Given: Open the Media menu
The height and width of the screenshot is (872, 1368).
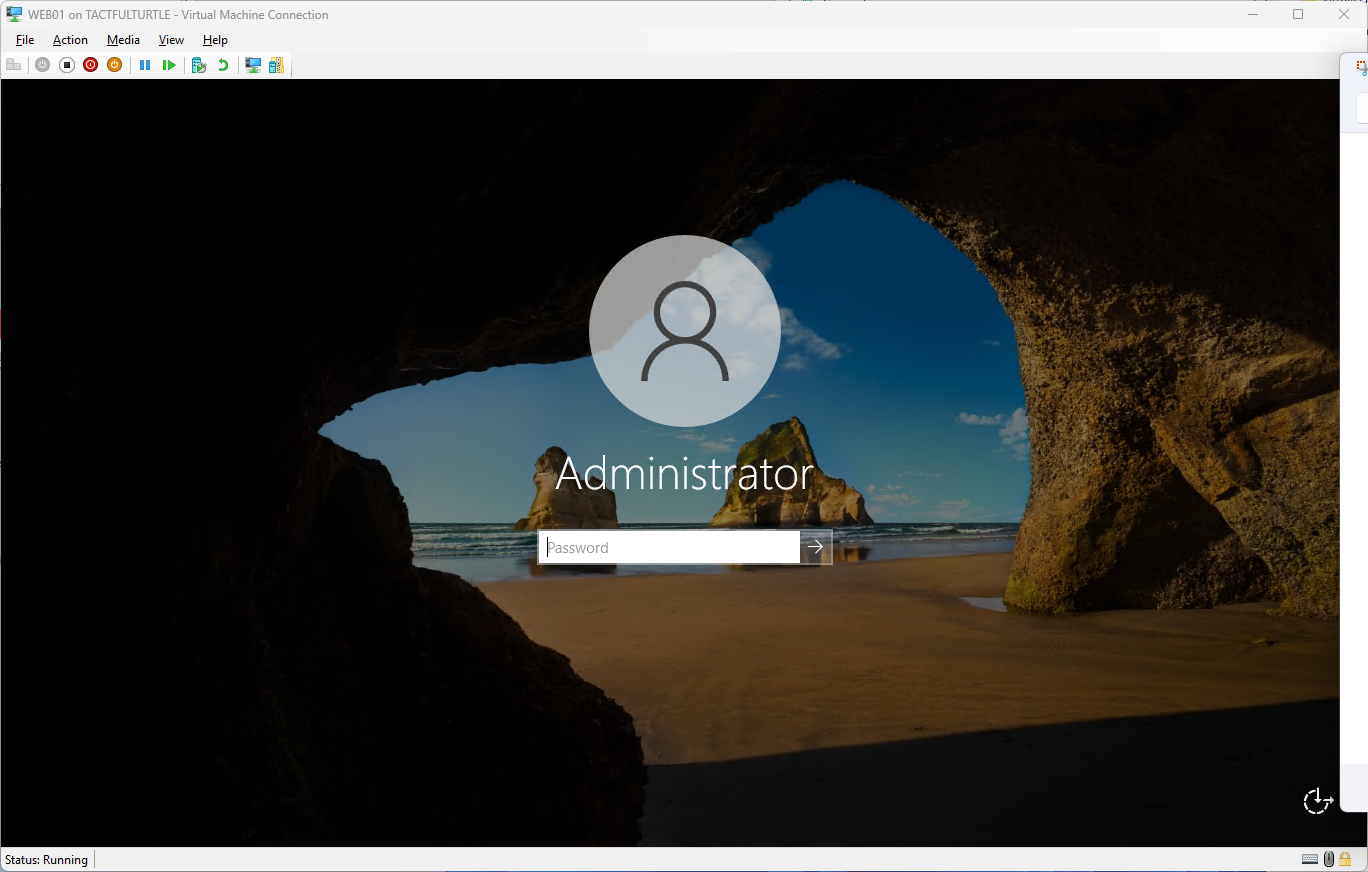Looking at the screenshot, I should [123, 40].
